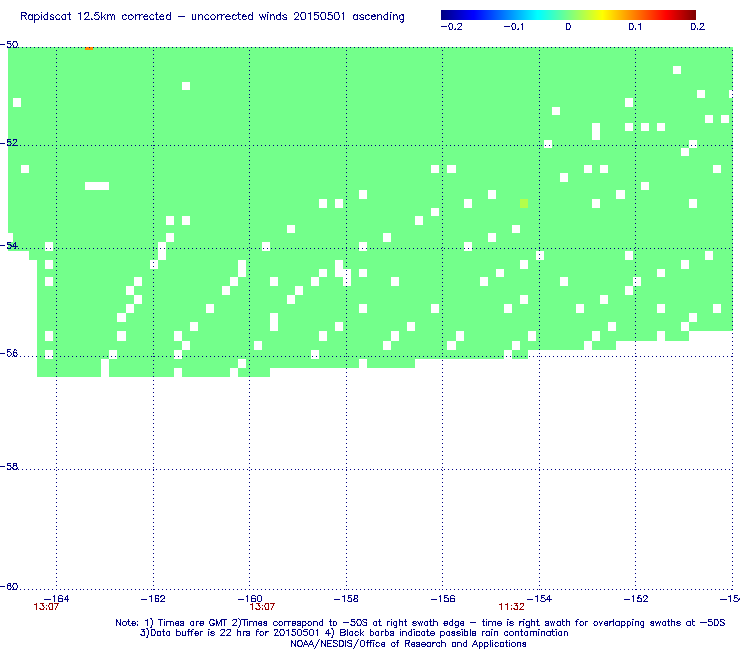Image resolution: width=740 pixels, height=650 pixels.
Task: Click the -154 longitude axis label
Action: [539, 599]
